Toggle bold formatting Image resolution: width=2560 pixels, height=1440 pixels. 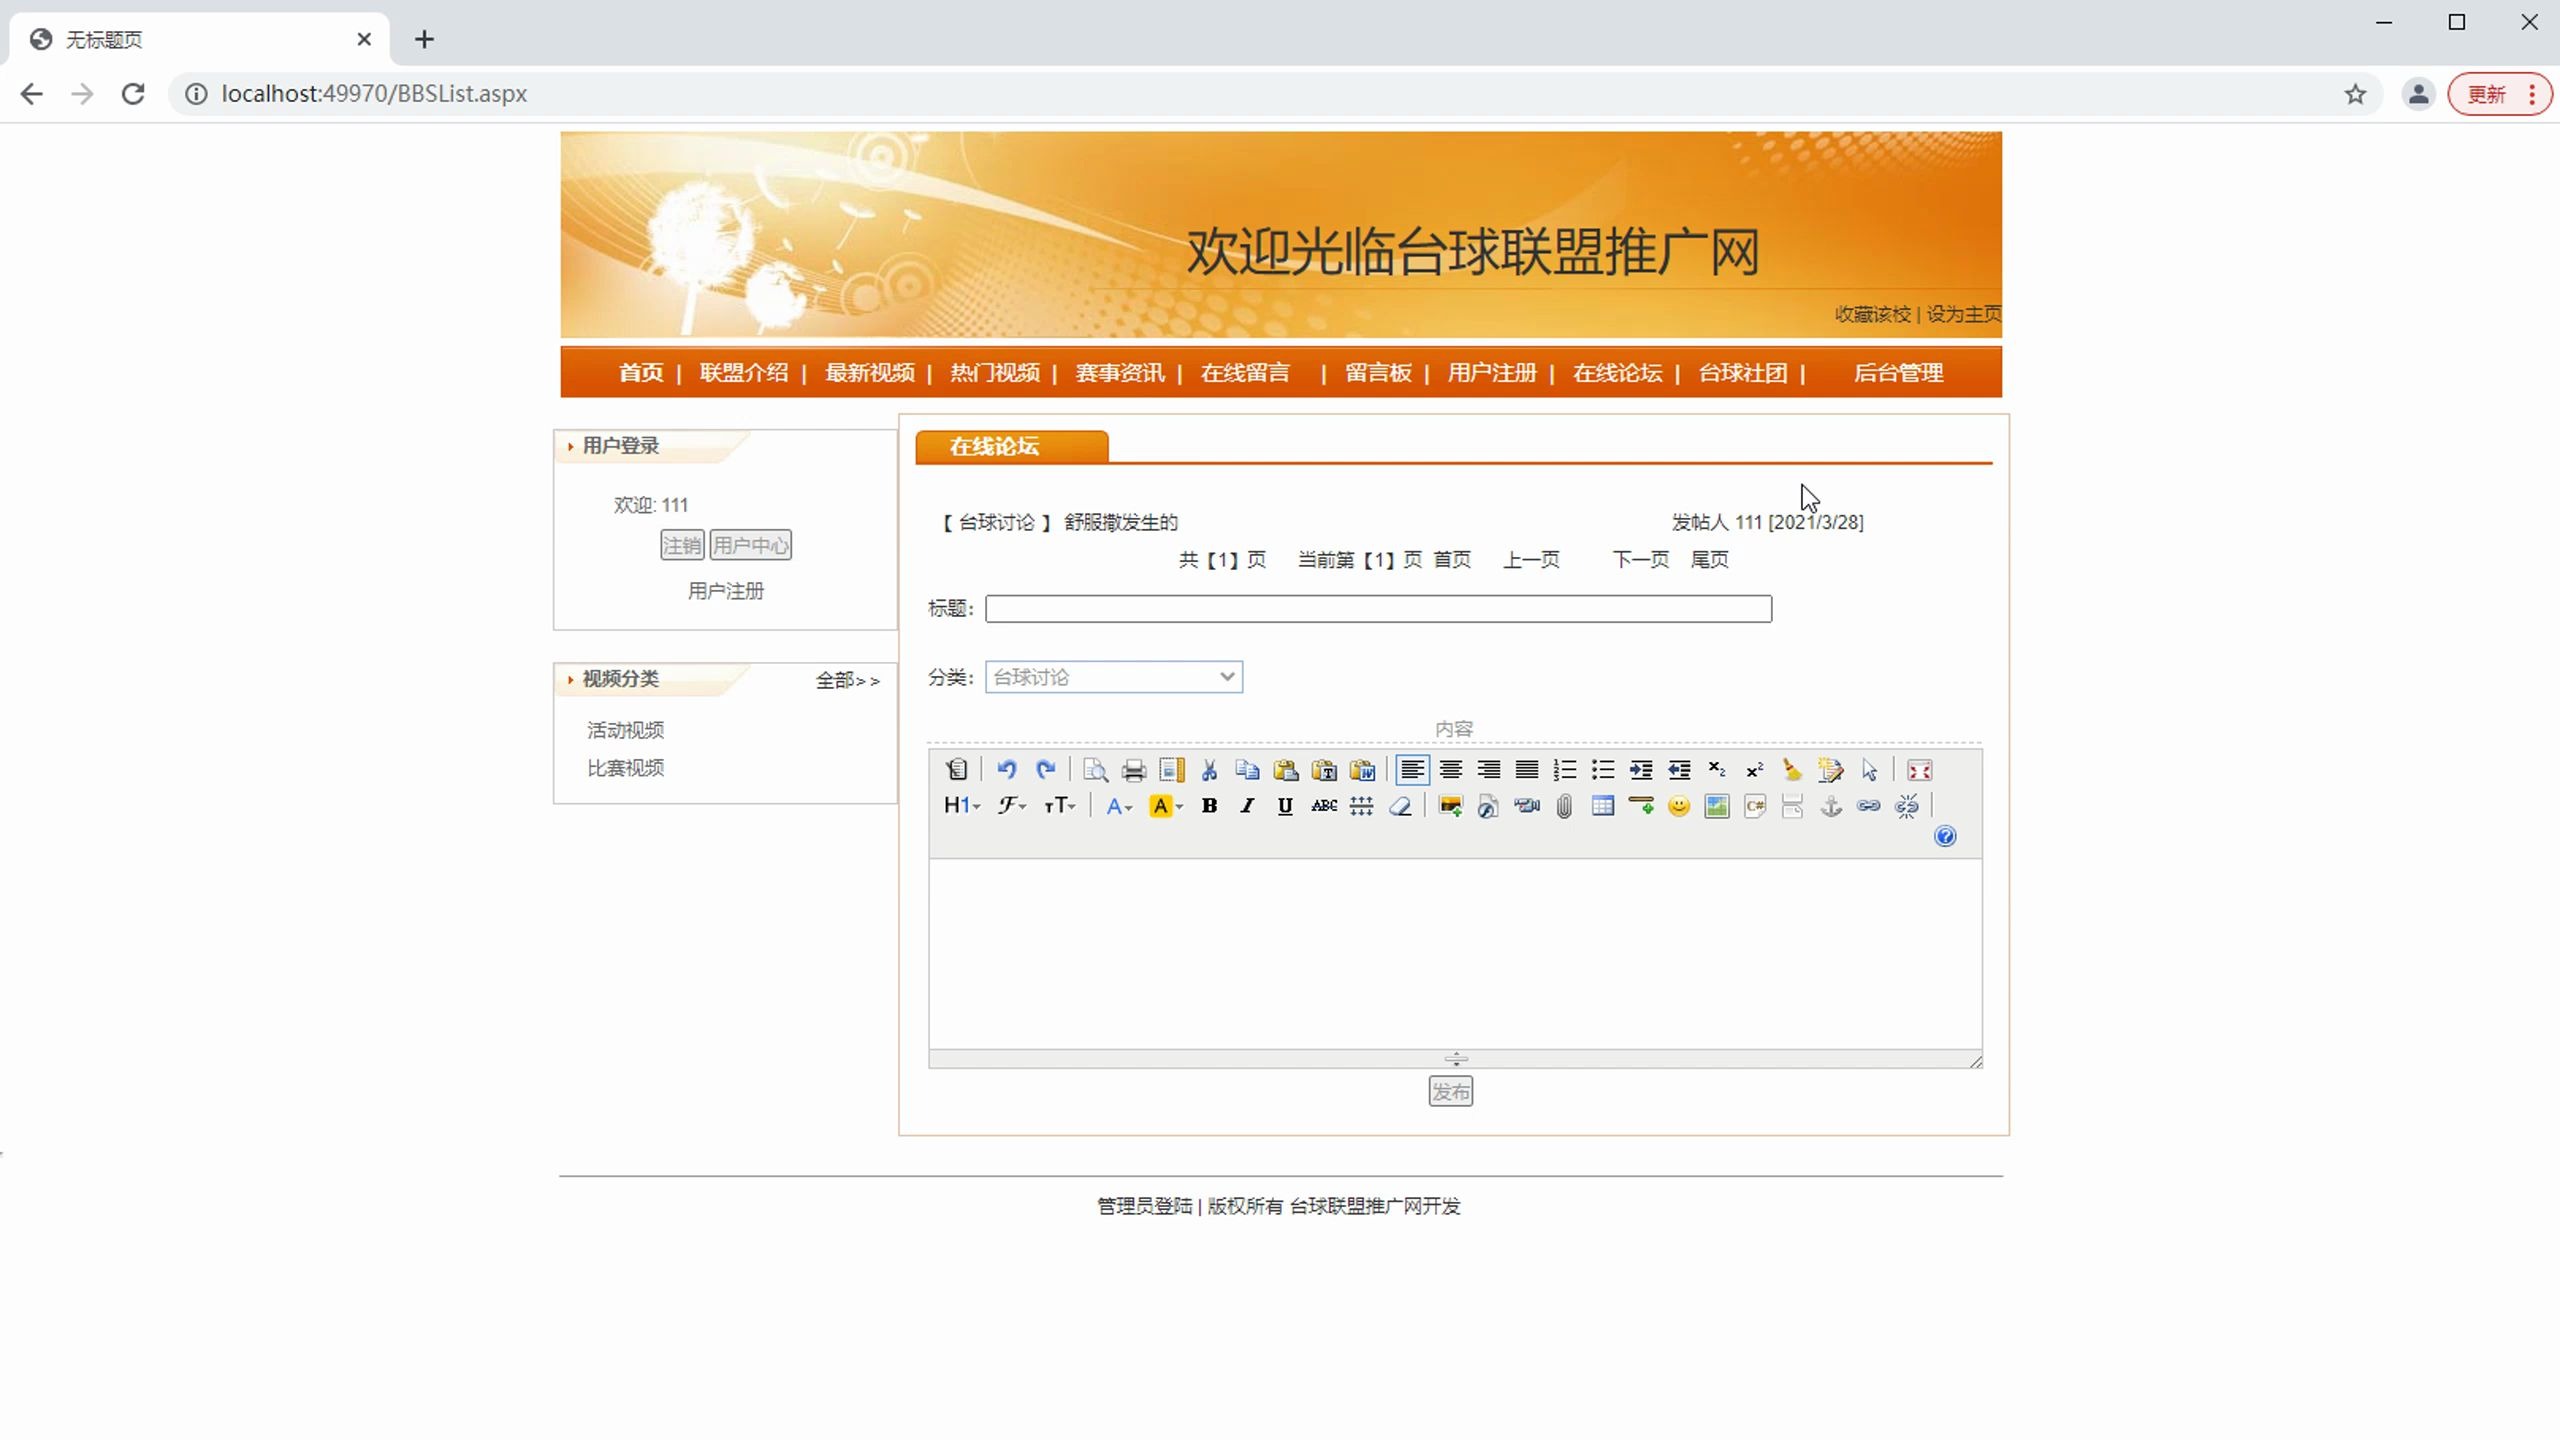[x=1209, y=805]
